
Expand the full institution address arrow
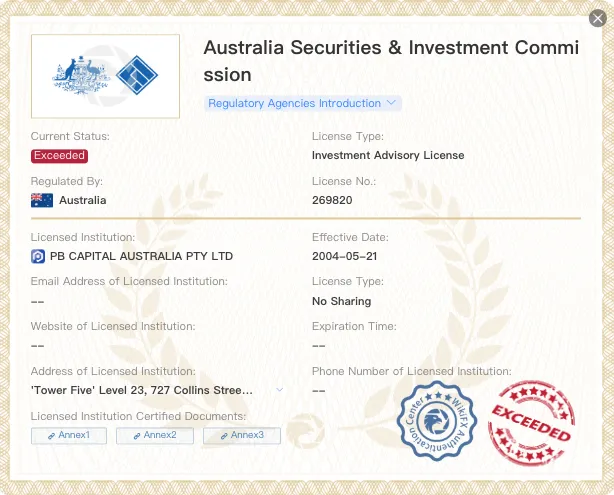click(x=280, y=390)
